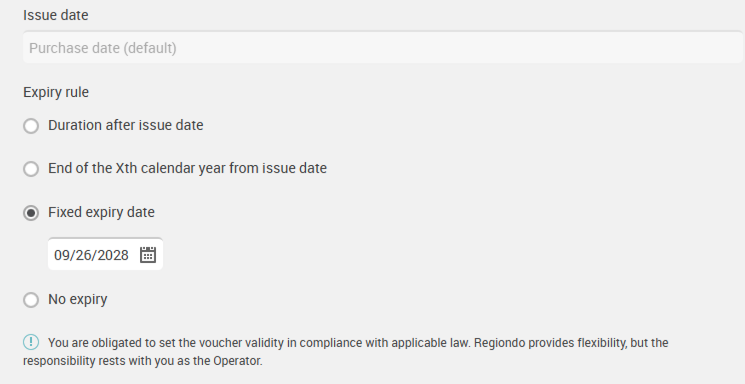
Task: Click the word "Operator" ending the notice
Action: tap(237, 361)
